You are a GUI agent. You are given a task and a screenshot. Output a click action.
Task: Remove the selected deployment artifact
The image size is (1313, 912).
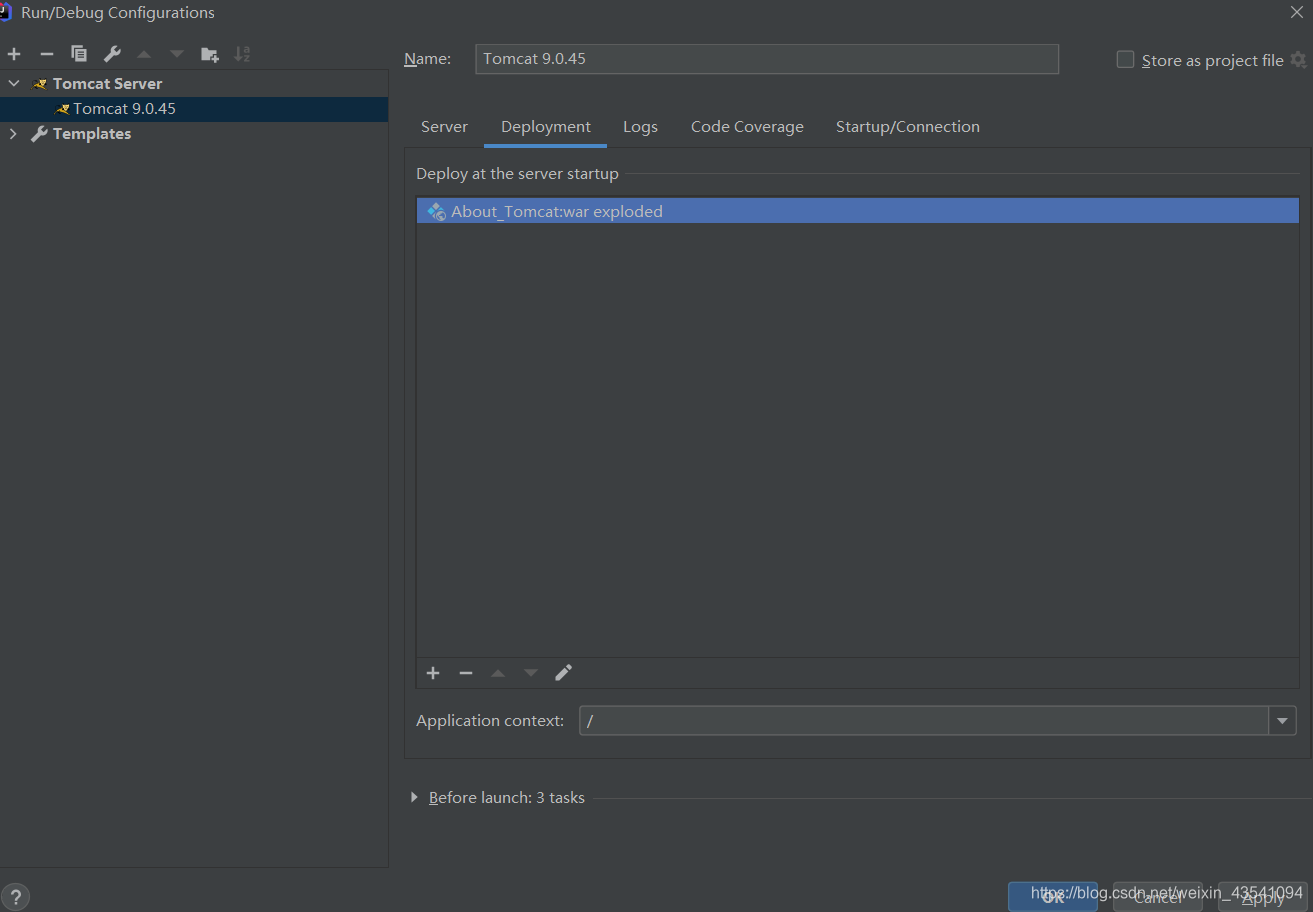click(466, 673)
